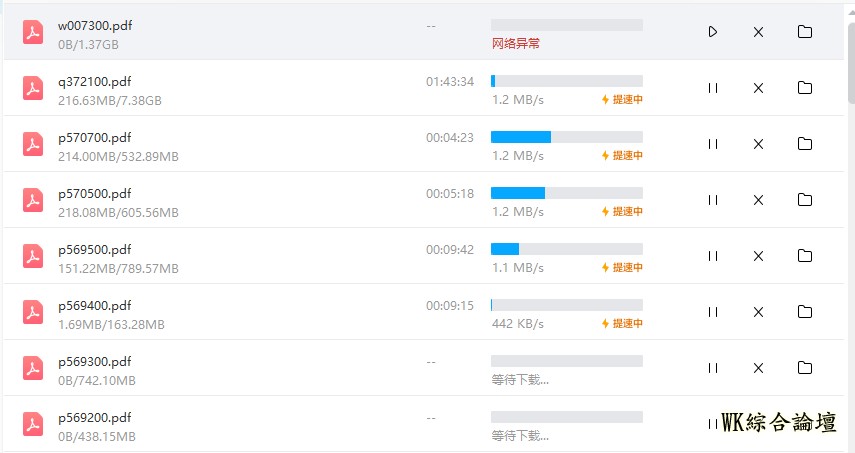Image resolution: width=855 pixels, height=453 pixels.
Task: Click 提速中 speed-up label for p569400.pdf
Action: pyautogui.click(x=622, y=323)
